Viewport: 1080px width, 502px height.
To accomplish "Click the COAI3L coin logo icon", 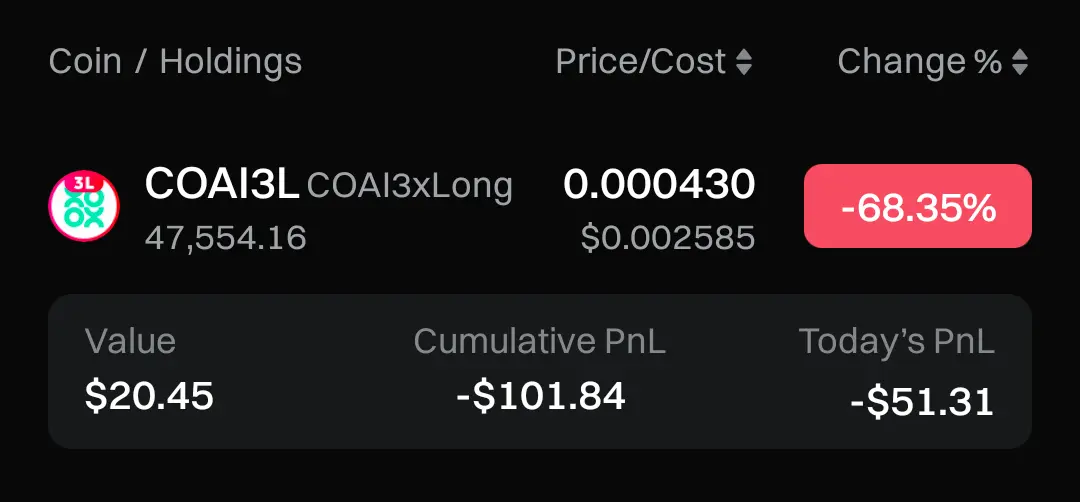I will point(84,206).
